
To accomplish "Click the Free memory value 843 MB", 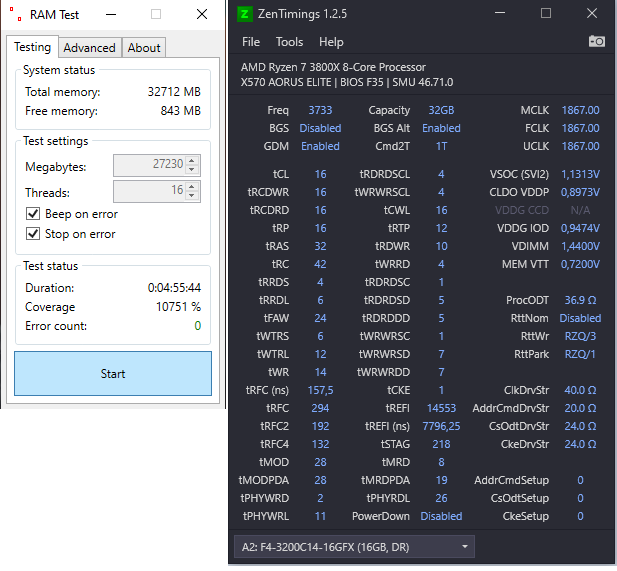I will [181, 111].
